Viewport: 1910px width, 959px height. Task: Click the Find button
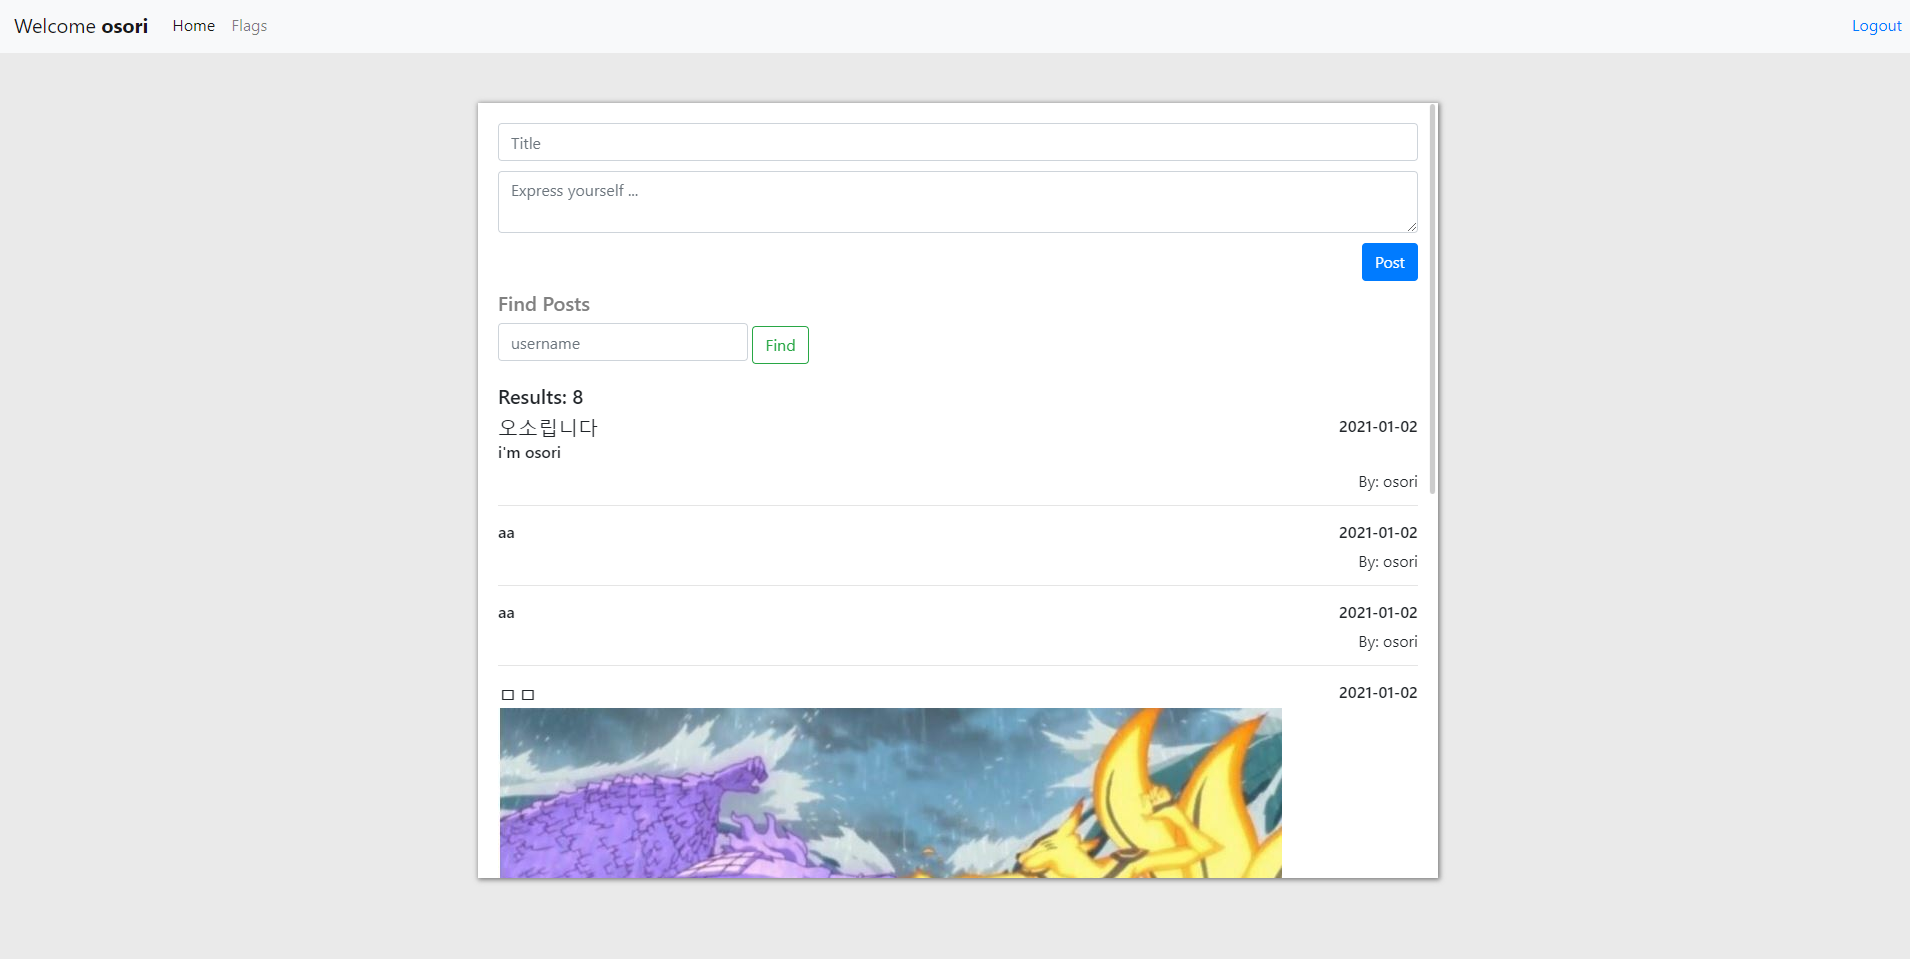pos(780,345)
